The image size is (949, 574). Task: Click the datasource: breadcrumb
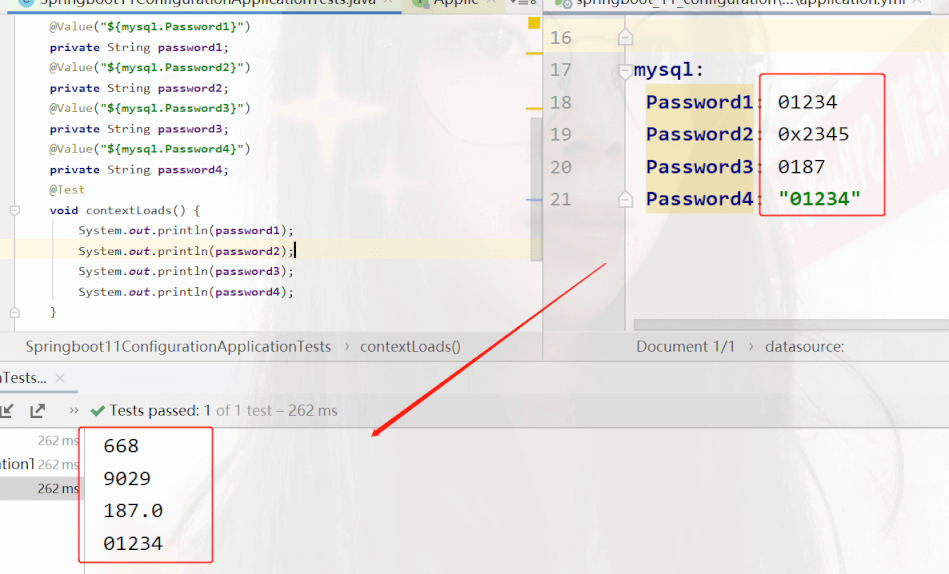tap(804, 346)
